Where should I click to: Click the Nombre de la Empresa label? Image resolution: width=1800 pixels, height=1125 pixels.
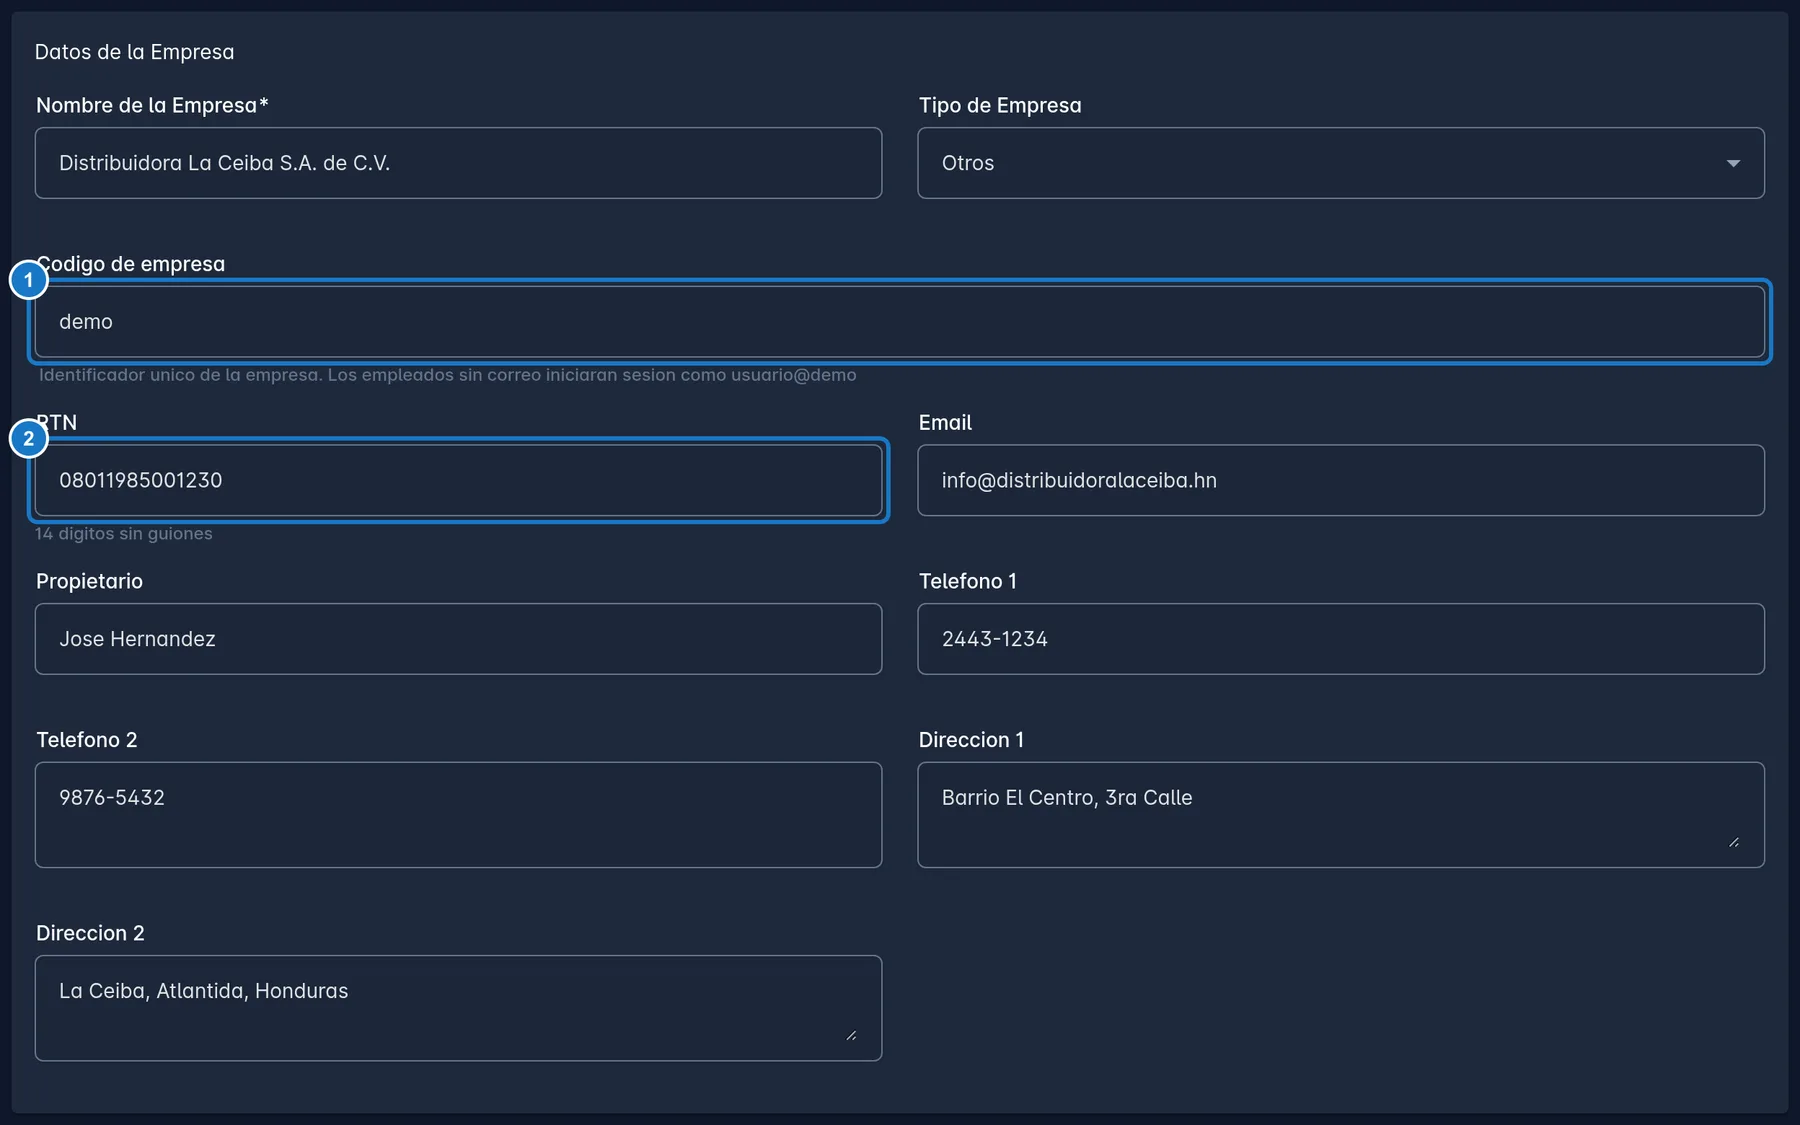[152, 105]
